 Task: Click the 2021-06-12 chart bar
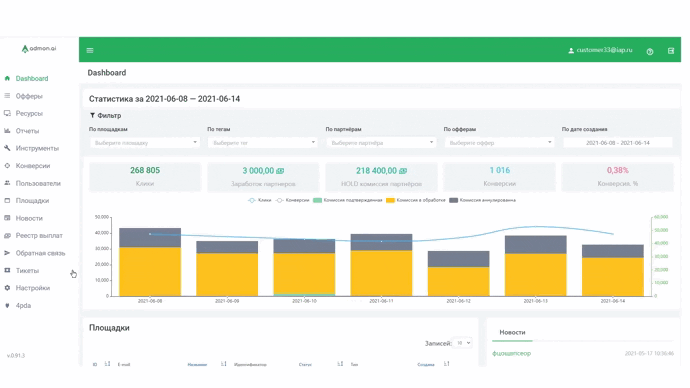[x=459, y=274]
